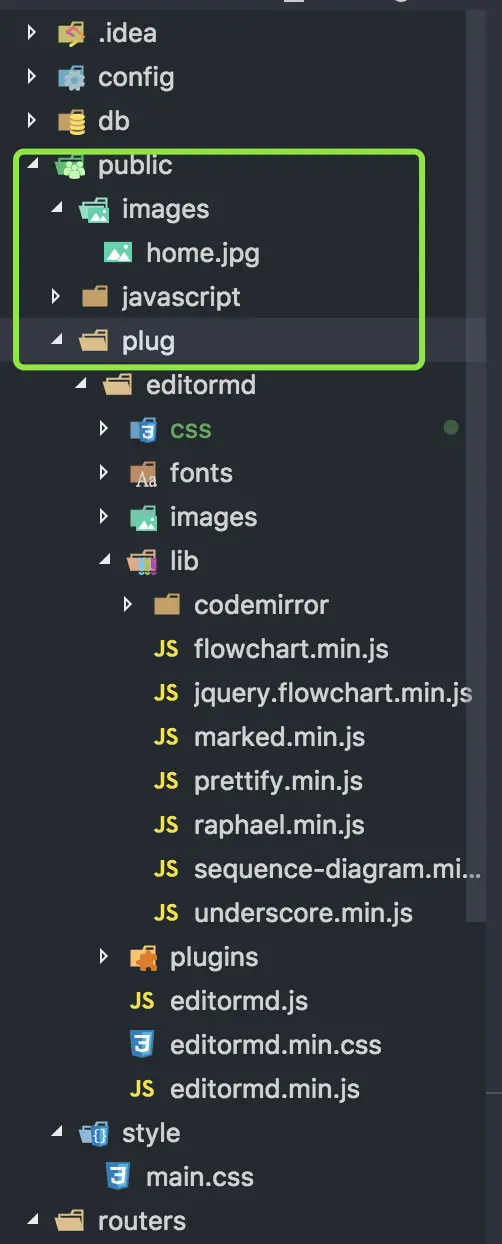Collapse the plug folder arrow
Image resolution: width=502 pixels, height=1244 pixels.
58,342
